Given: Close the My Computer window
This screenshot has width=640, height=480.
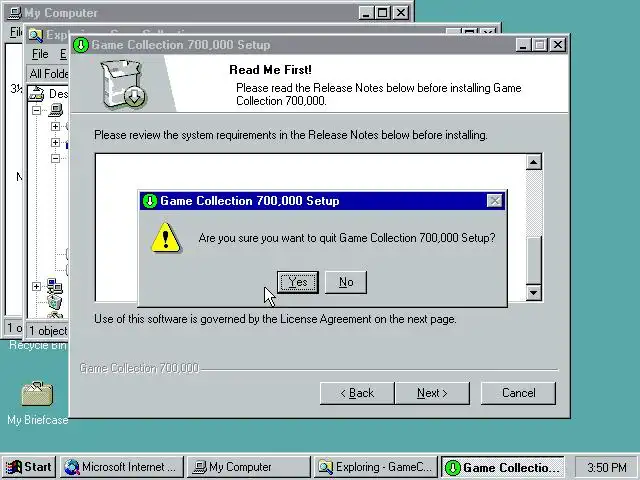Looking at the screenshot, I should click(401, 13).
